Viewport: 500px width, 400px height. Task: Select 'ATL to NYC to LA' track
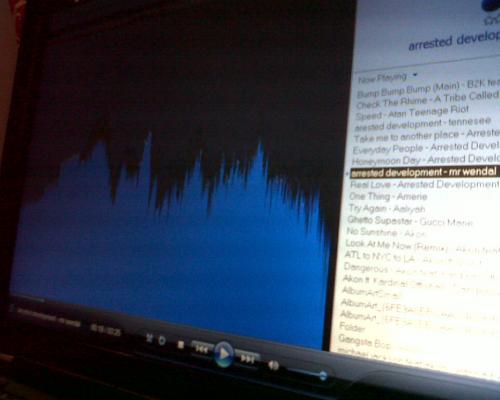[x=413, y=258]
